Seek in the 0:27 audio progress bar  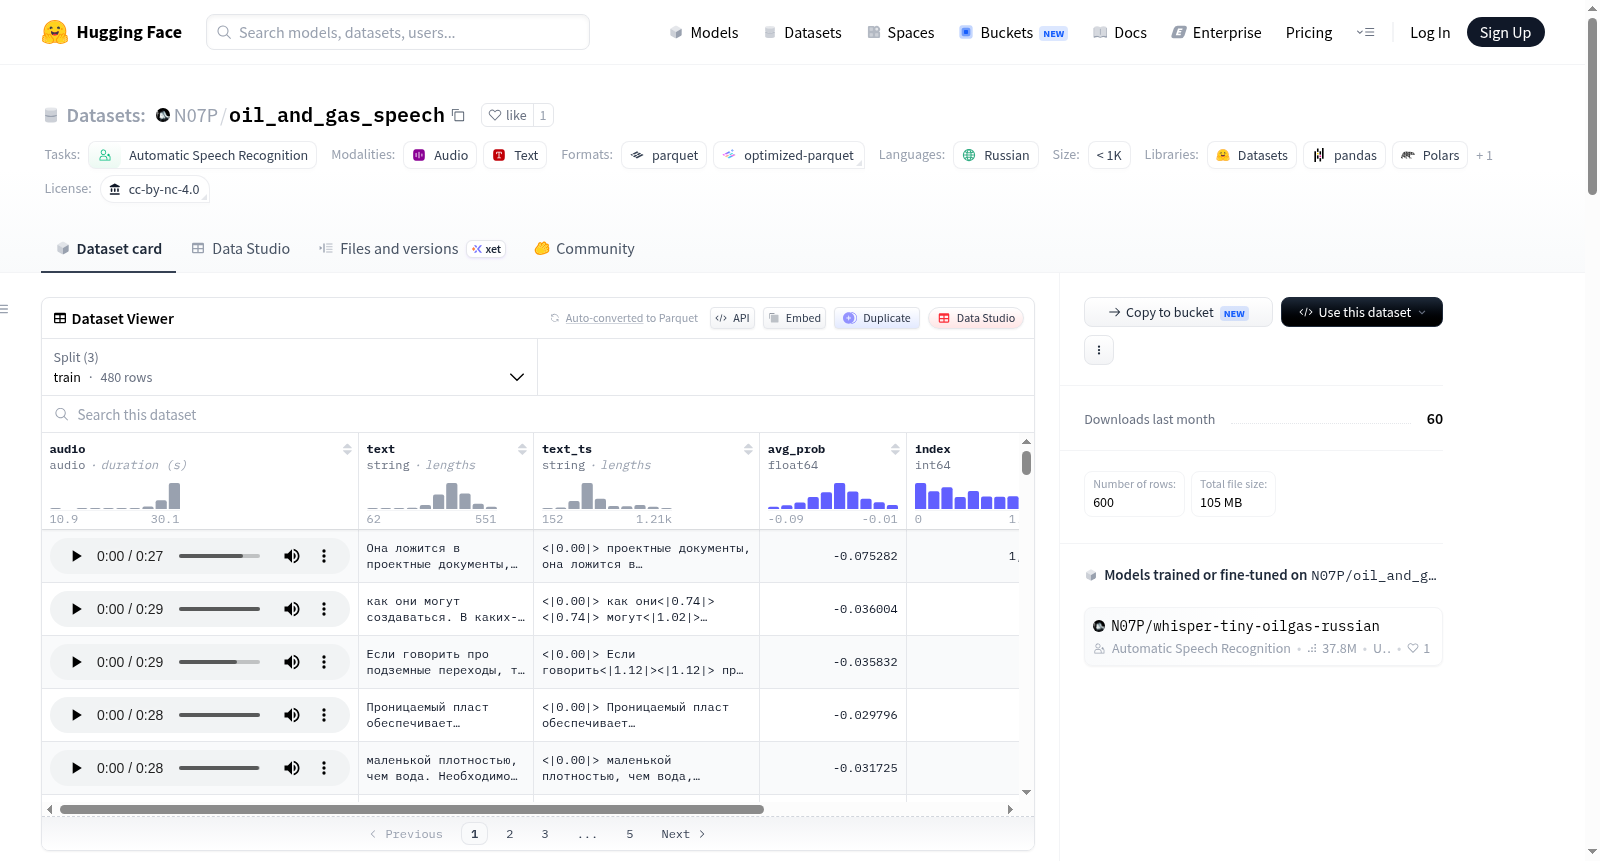coord(219,556)
